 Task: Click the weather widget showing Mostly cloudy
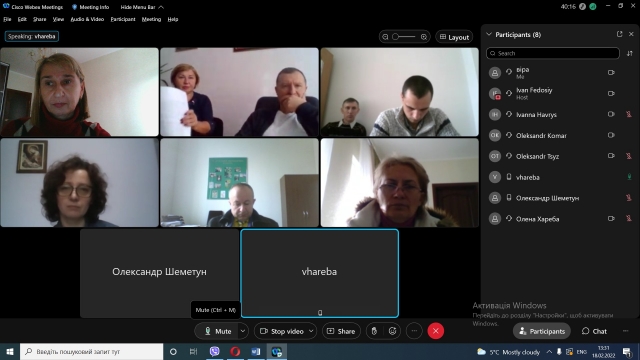509,352
